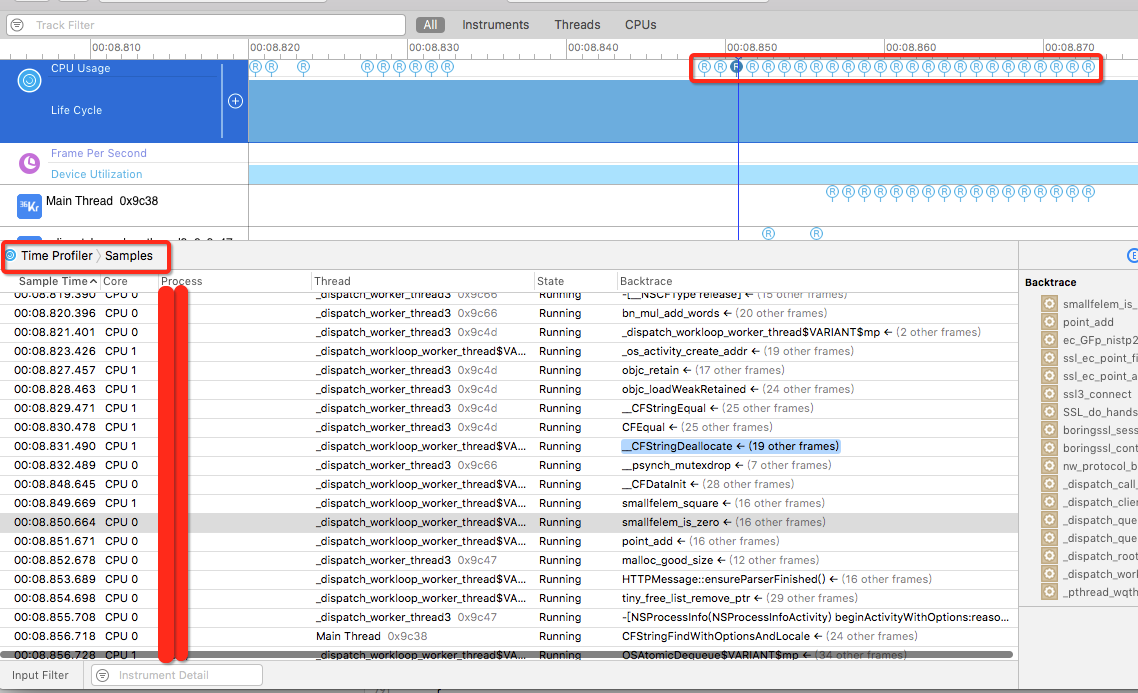The height and width of the screenshot is (693, 1138).
Task: Select row with point_add backtrace
Action: [508, 541]
